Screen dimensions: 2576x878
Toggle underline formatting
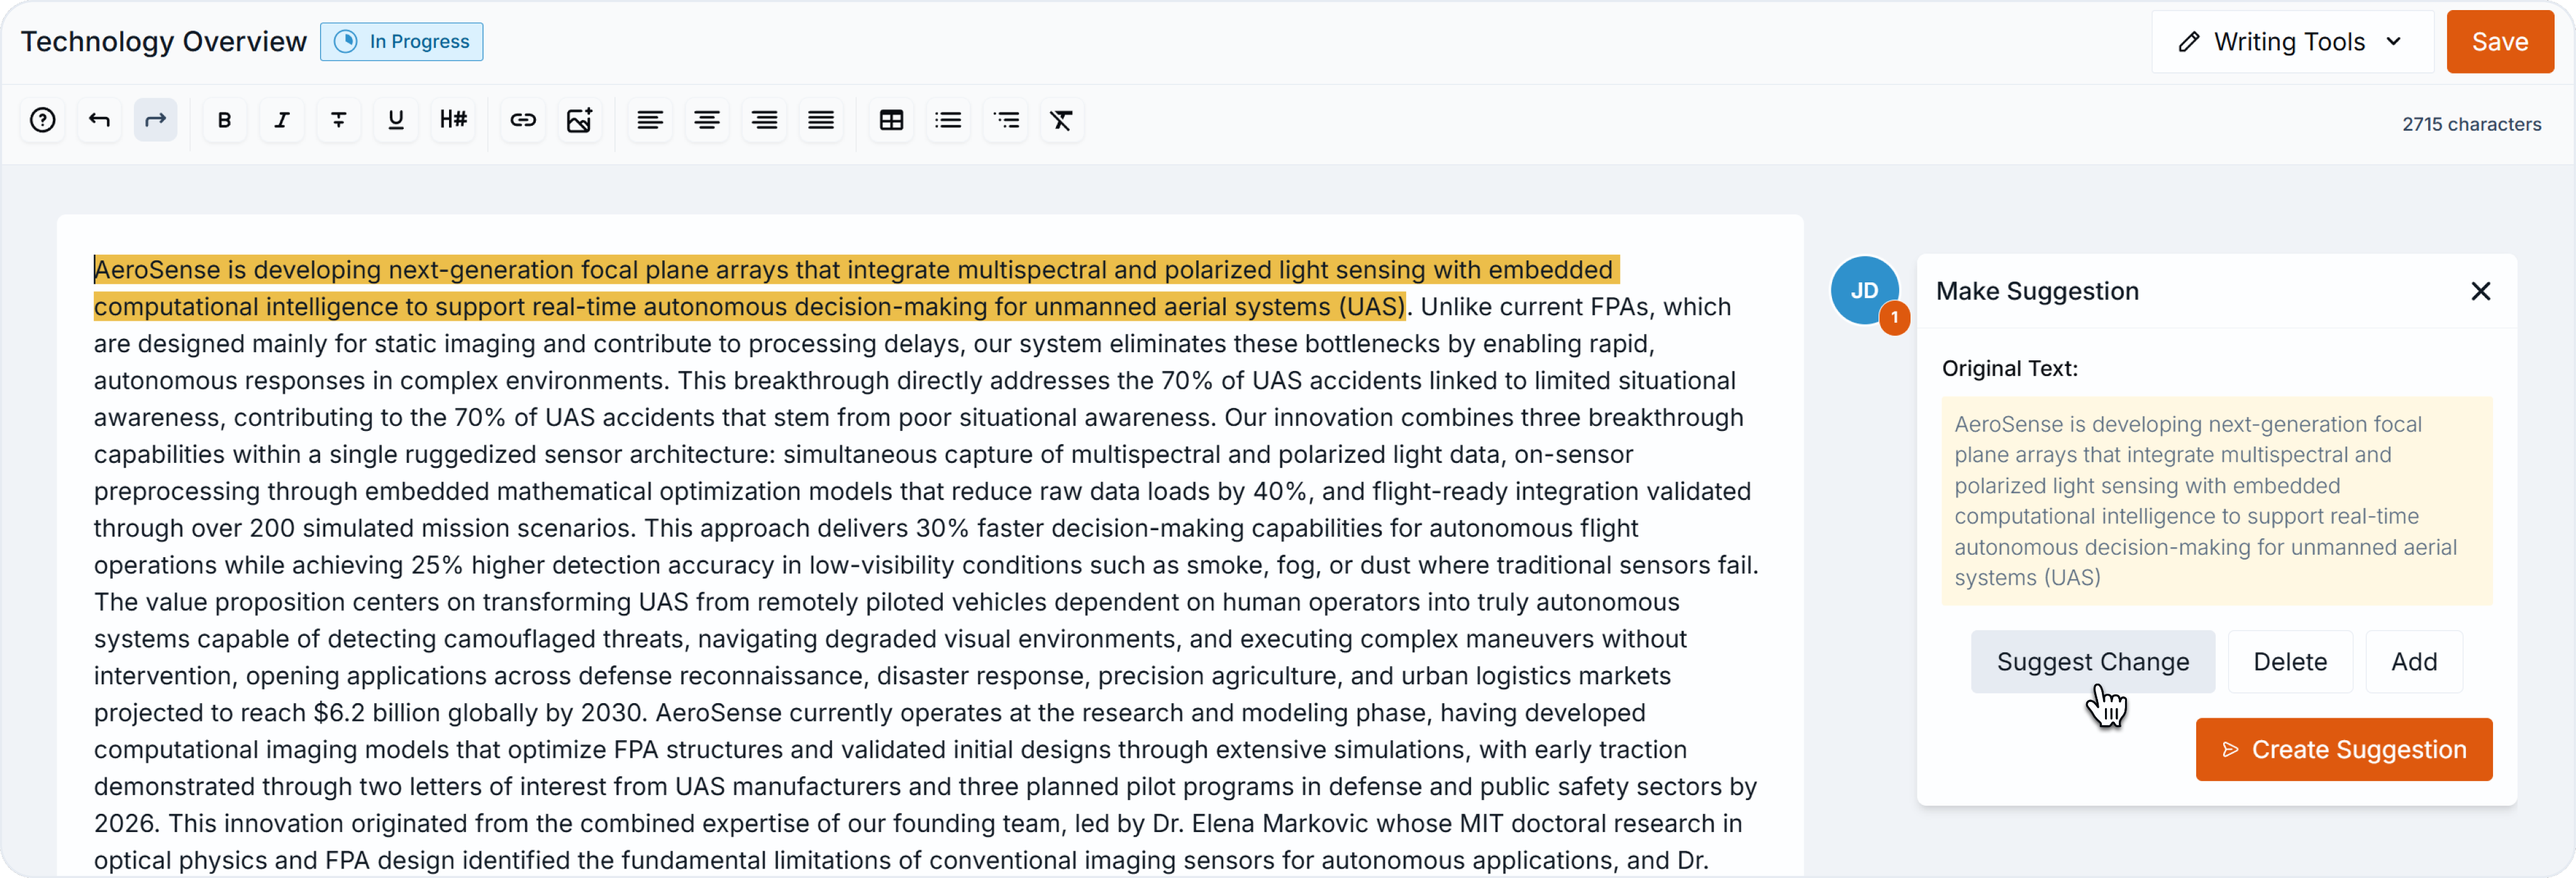396,120
